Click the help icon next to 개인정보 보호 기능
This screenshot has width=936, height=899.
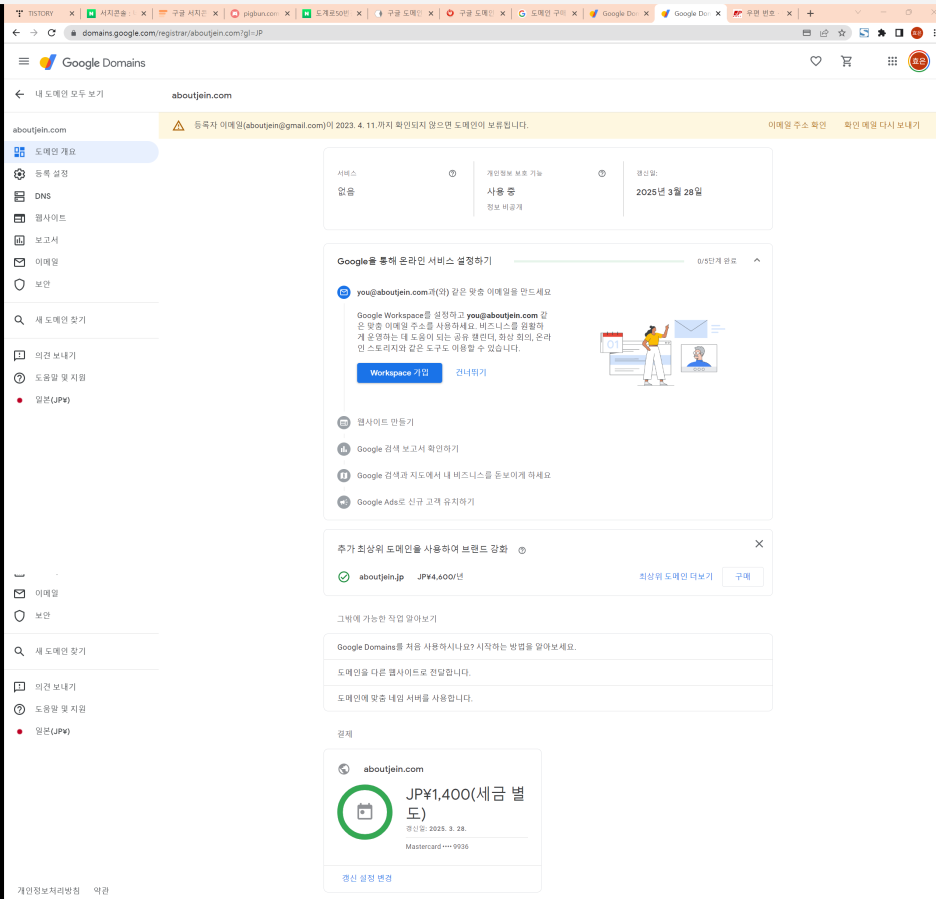tap(602, 173)
